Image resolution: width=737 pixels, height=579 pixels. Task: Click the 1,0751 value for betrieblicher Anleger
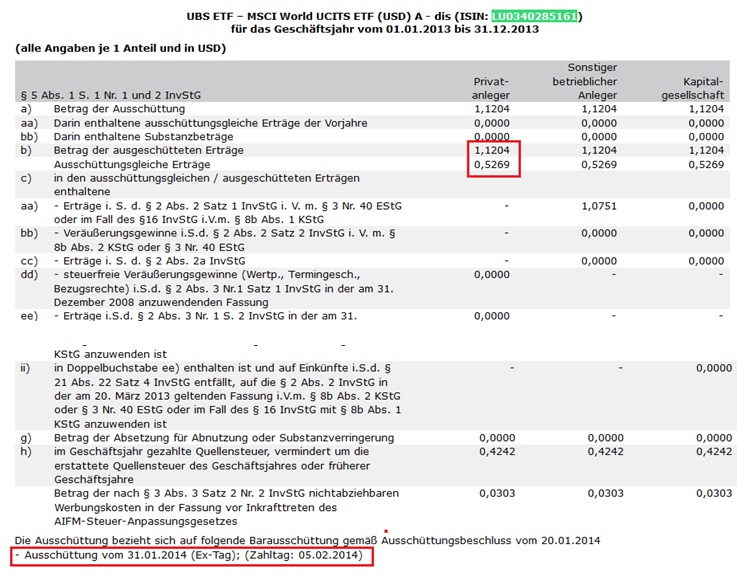(599, 206)
